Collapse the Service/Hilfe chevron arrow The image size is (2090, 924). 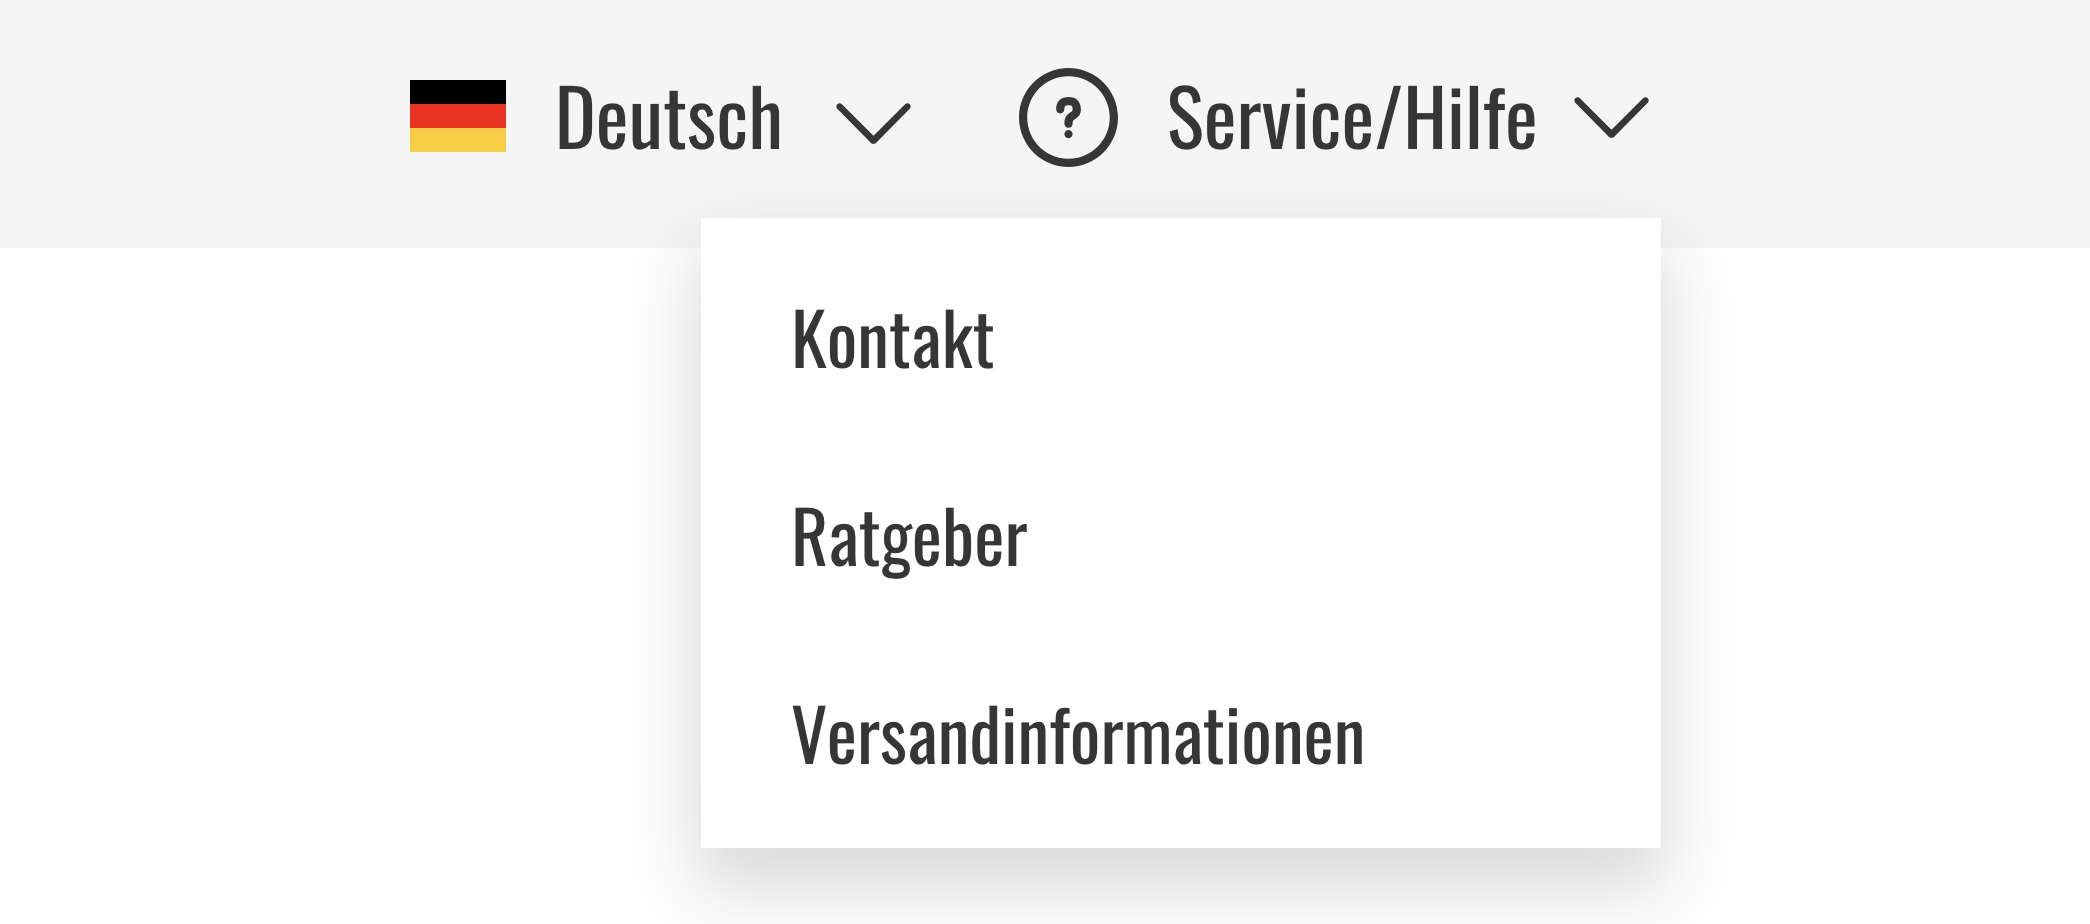click(x=1611, y=117)
